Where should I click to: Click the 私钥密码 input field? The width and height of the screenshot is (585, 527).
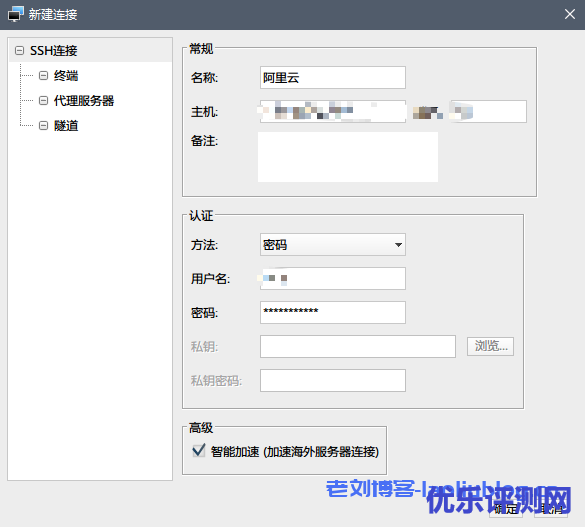coord(333,380)
